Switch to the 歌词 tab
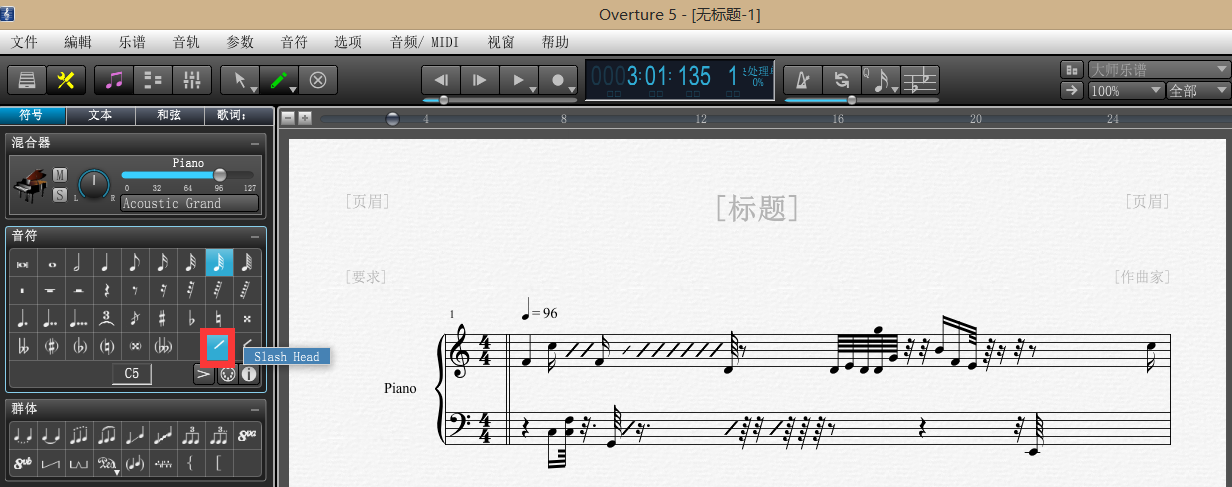Screen dimensions: 1232x487 pyautogui.click(x=238, y=115)
